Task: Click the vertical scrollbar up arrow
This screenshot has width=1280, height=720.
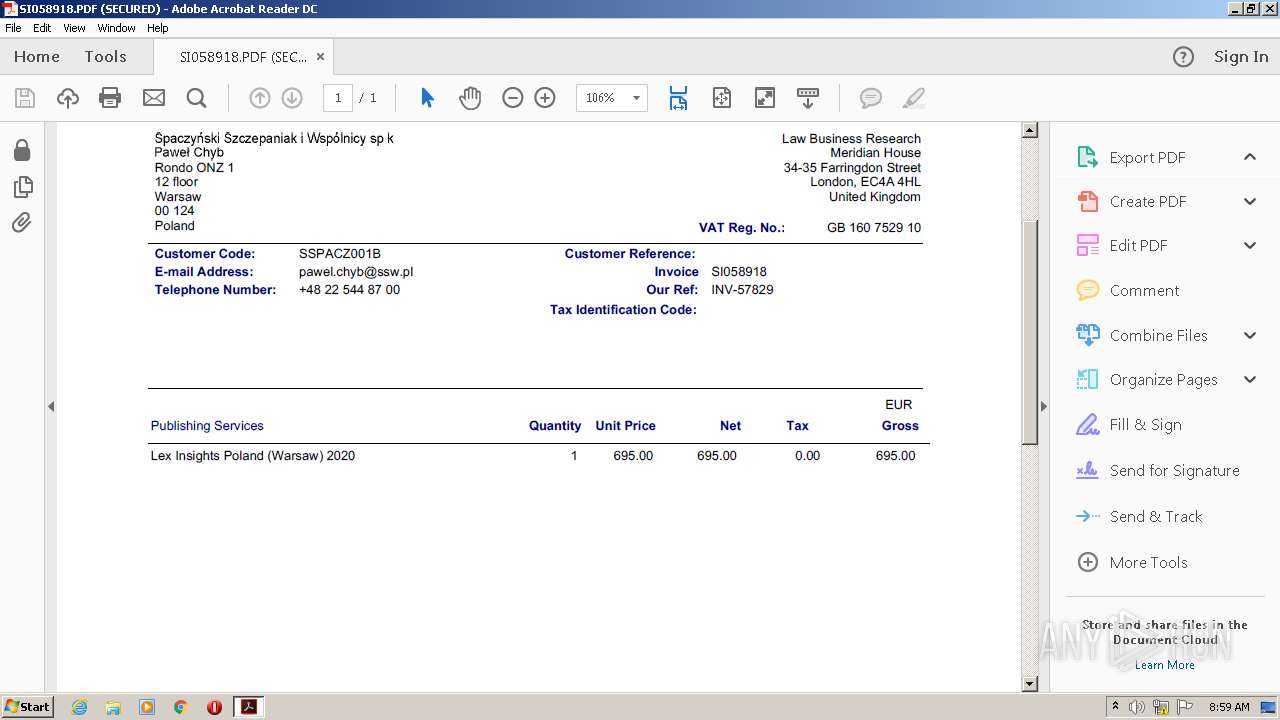Action: (1030, 131)
